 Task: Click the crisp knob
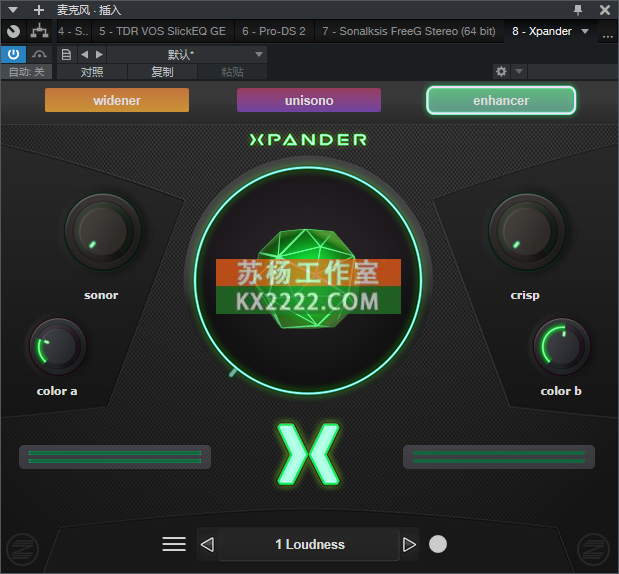coord(527,232)
